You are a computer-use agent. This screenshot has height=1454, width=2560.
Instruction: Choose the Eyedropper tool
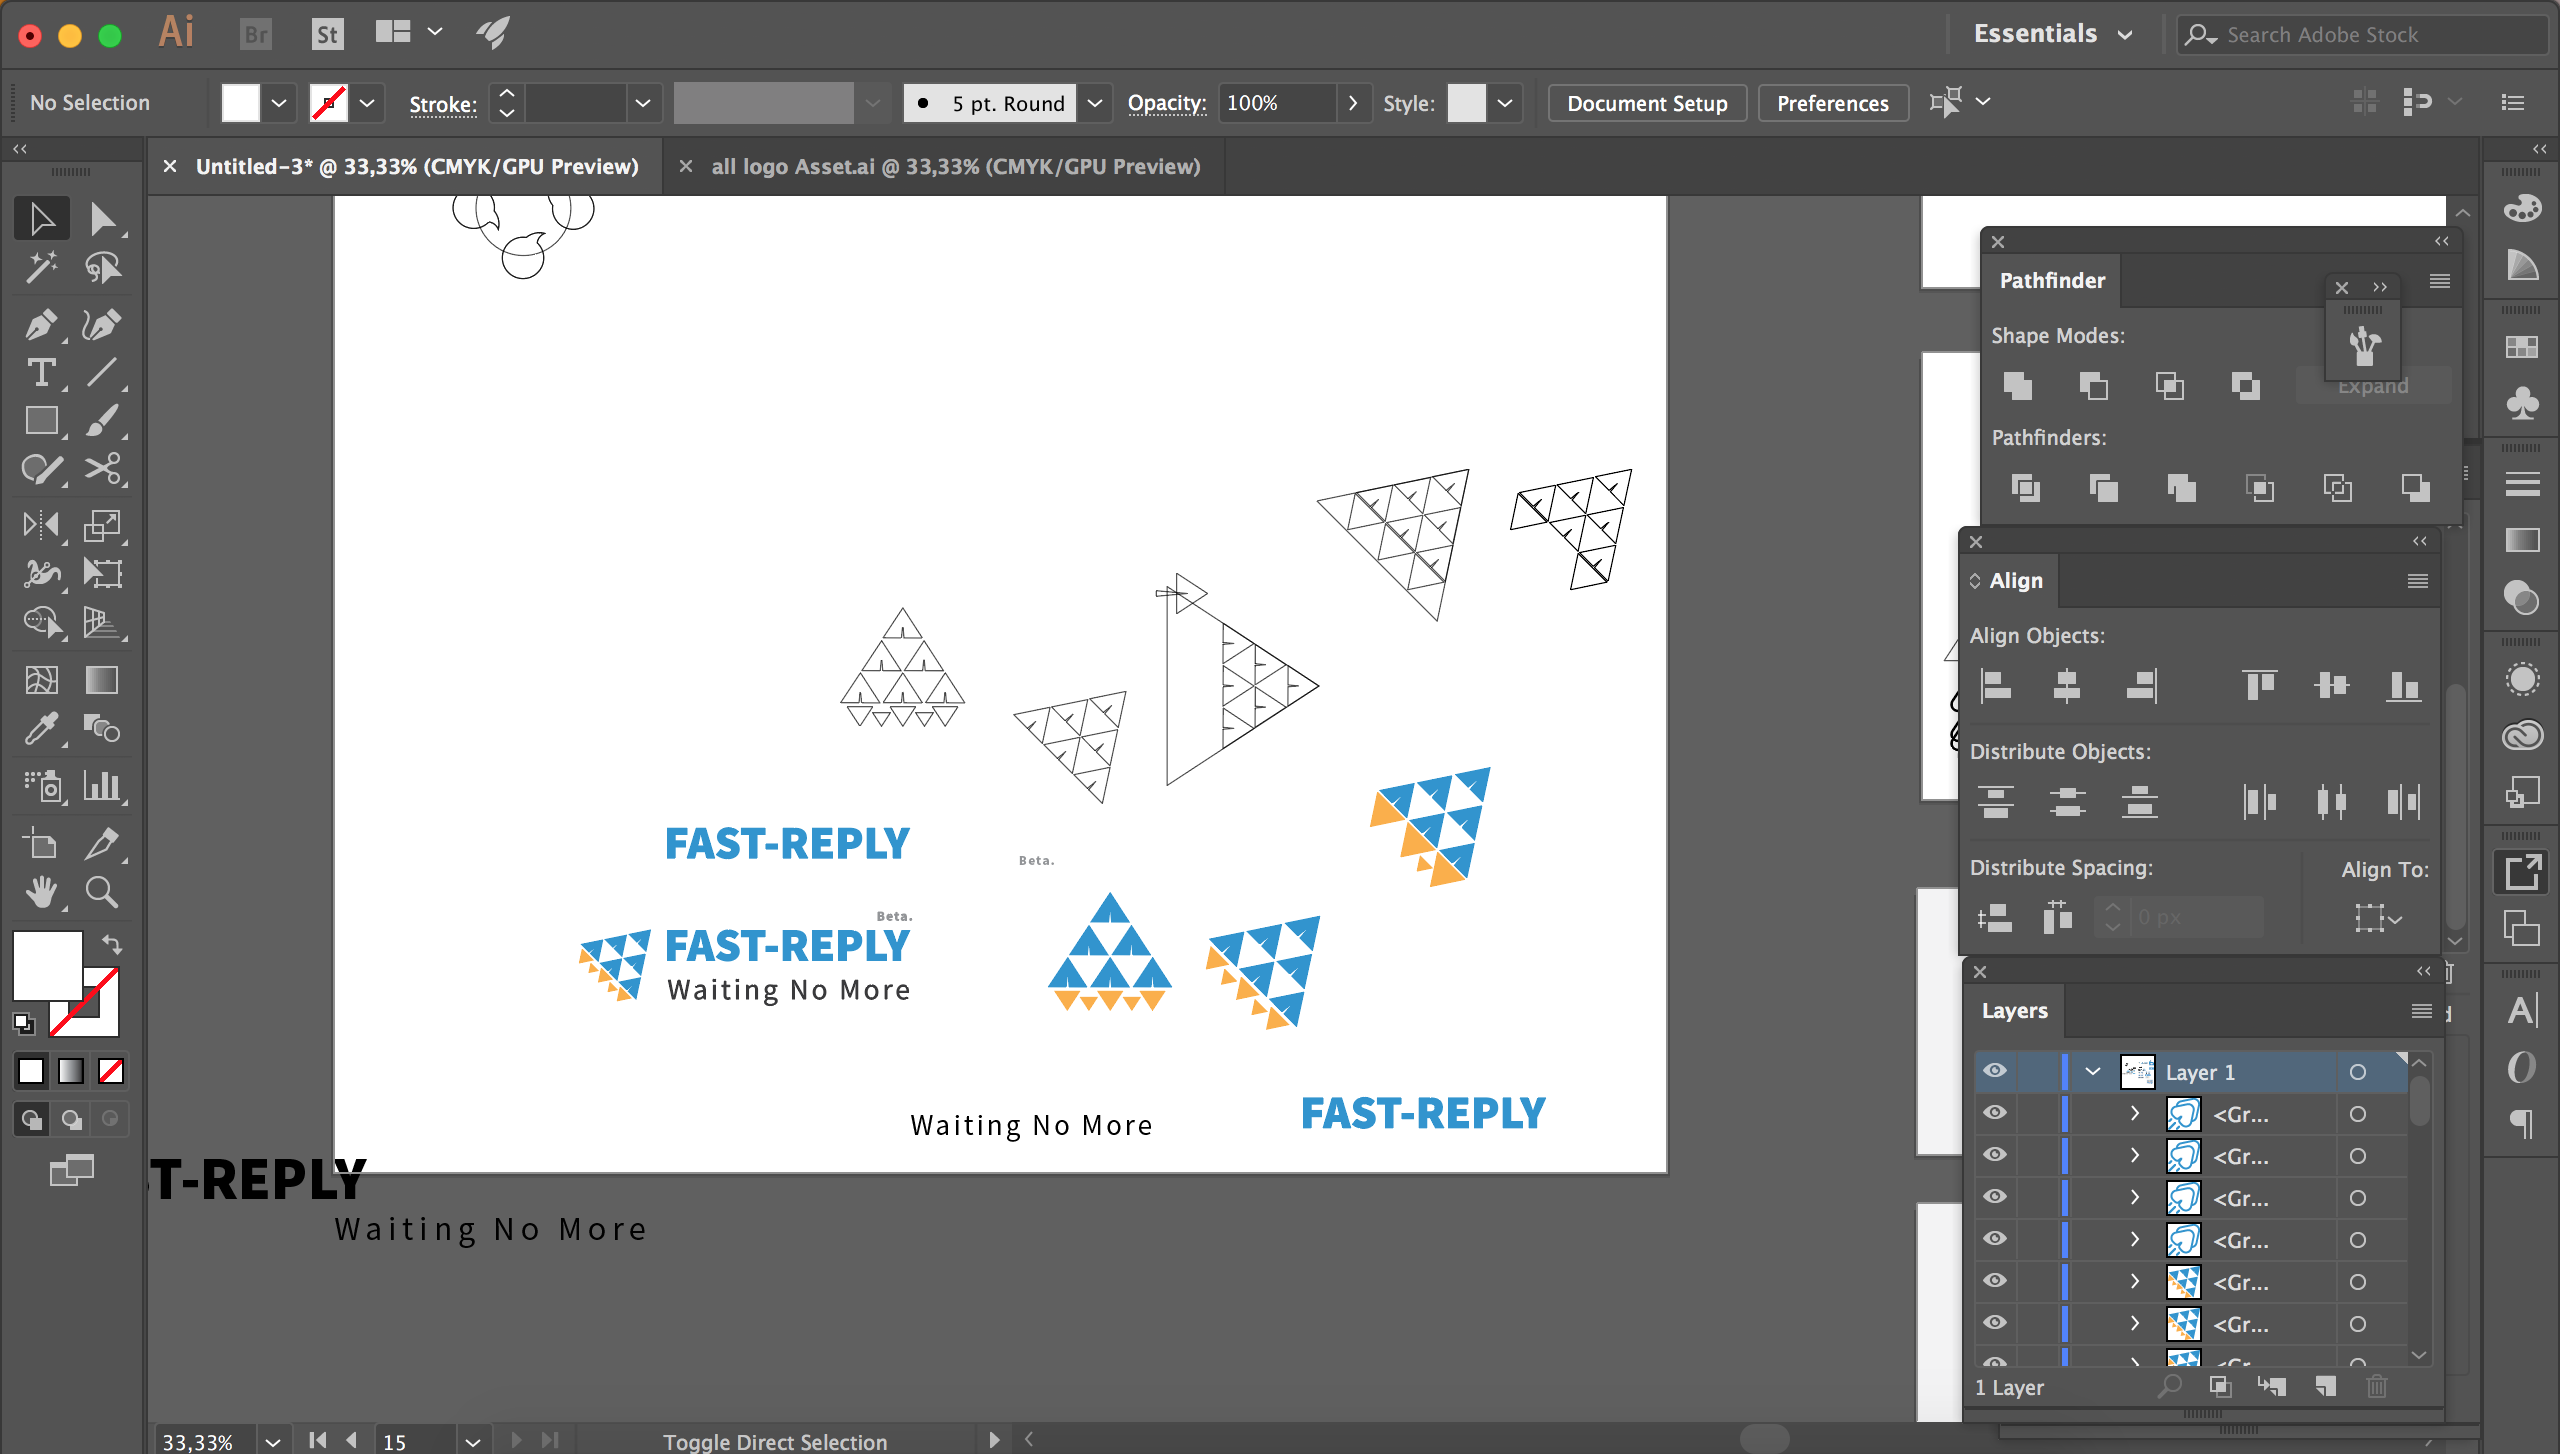(x=40, y=729)
